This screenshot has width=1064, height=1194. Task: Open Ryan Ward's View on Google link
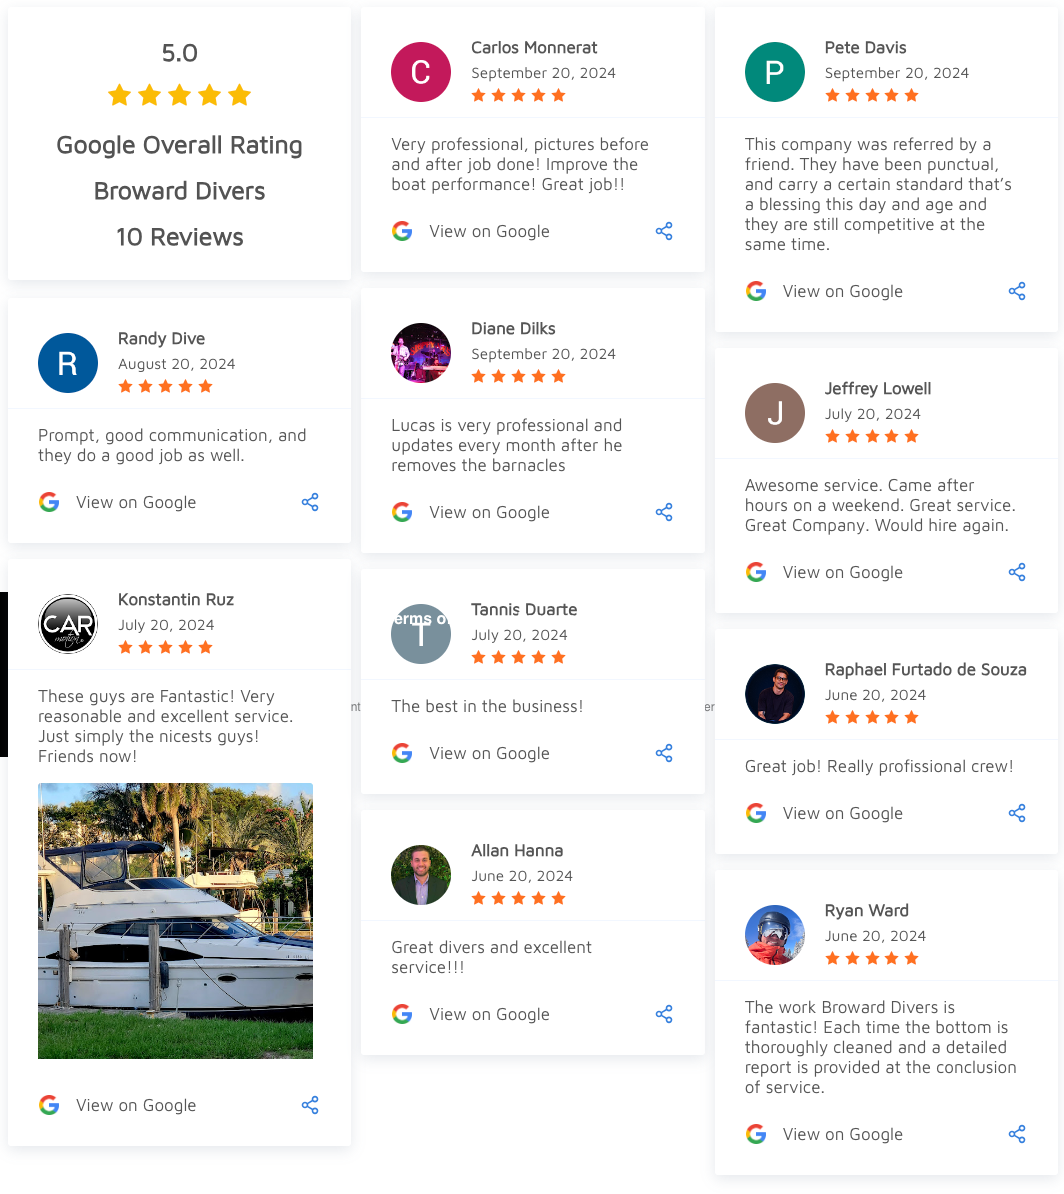842,1135
